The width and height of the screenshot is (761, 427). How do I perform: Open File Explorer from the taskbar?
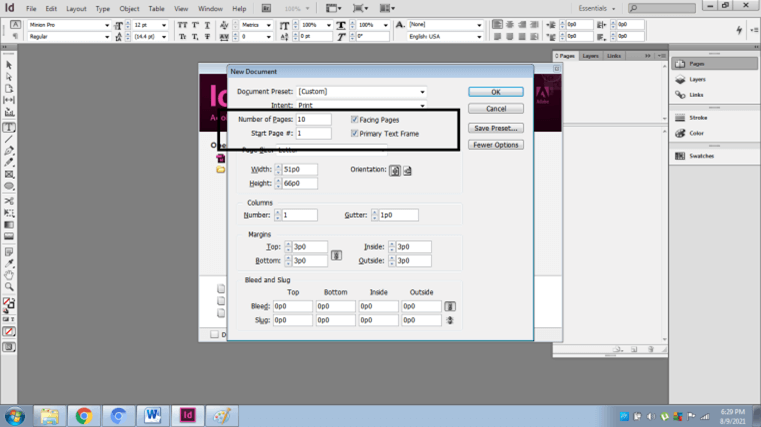click(50, 416)
